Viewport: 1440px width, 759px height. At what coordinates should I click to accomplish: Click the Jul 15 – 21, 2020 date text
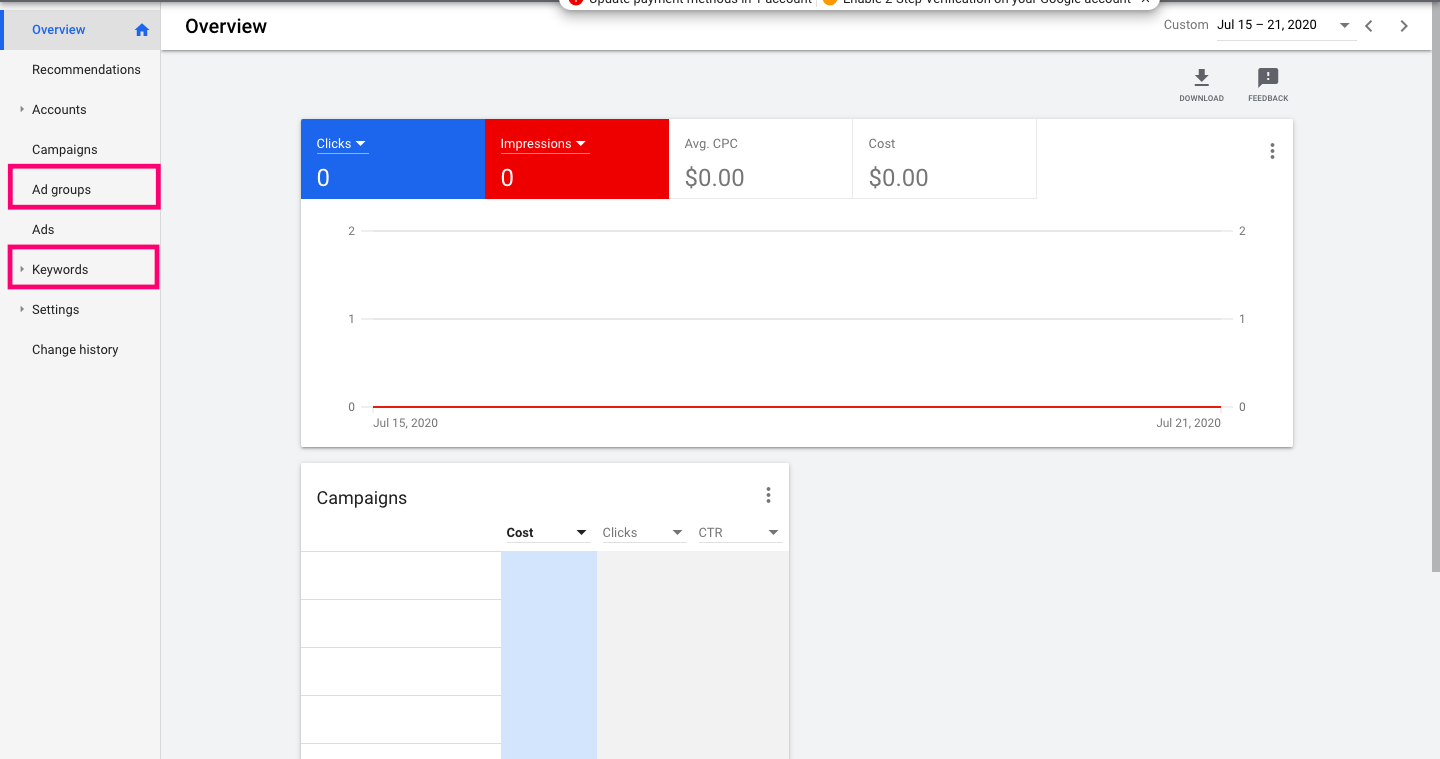point(1267,25)
